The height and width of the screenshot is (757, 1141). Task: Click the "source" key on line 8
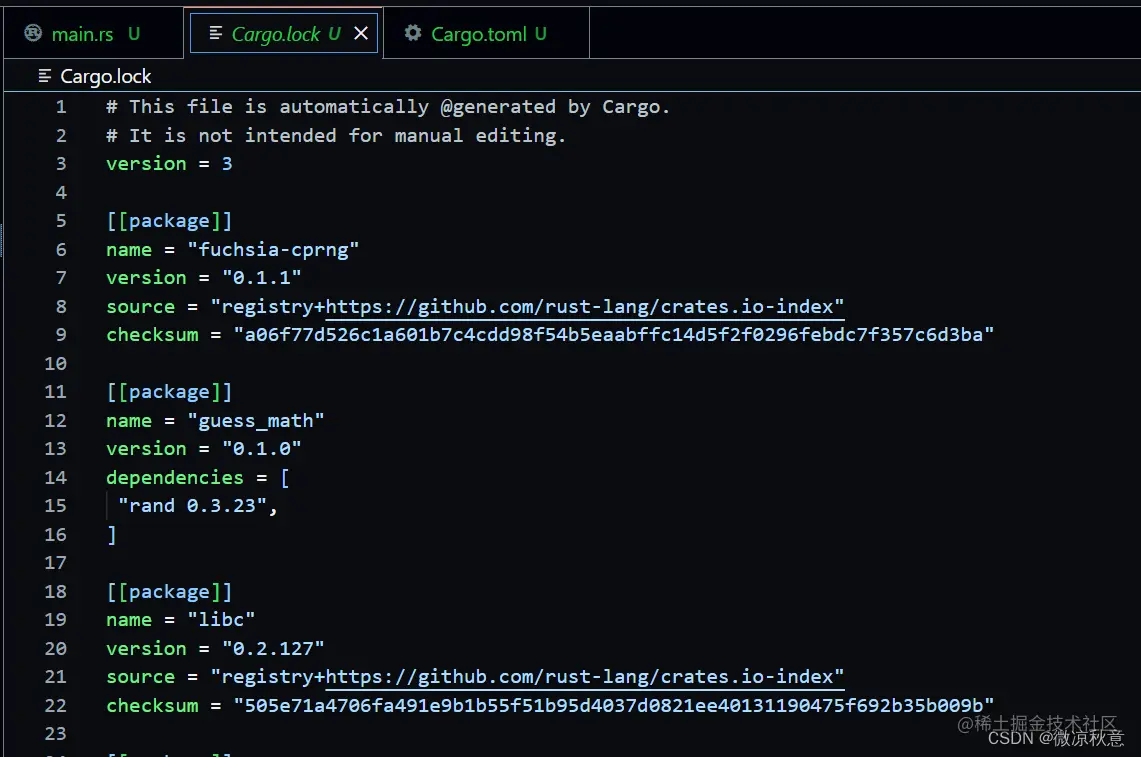[140, 306]
